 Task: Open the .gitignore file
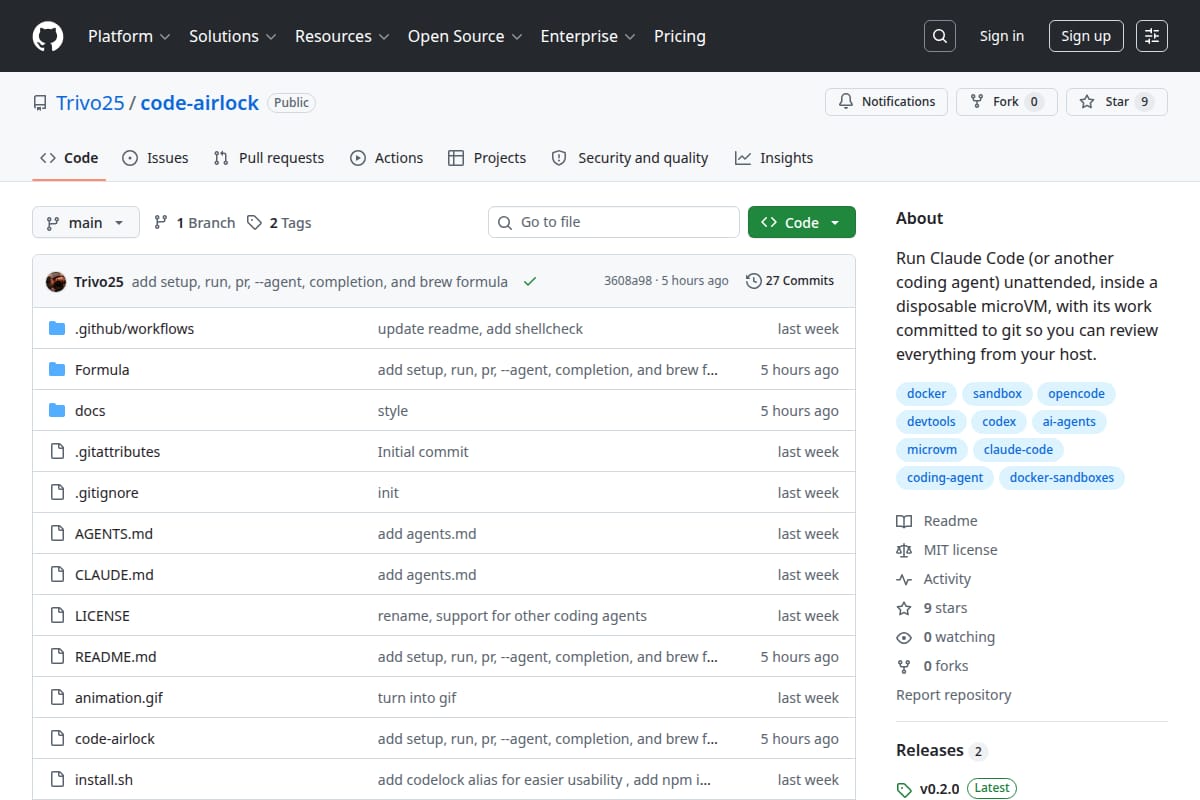[107, 493]
